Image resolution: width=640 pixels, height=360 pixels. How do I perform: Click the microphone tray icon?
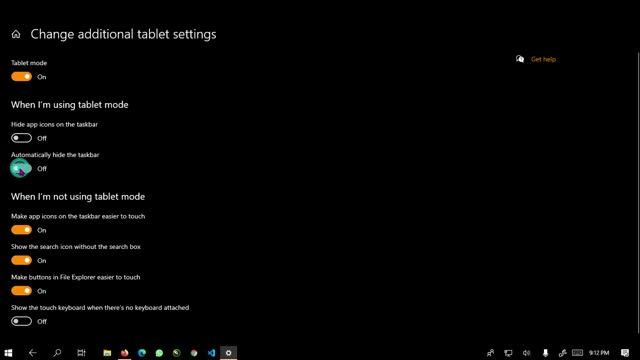[545, 353]
